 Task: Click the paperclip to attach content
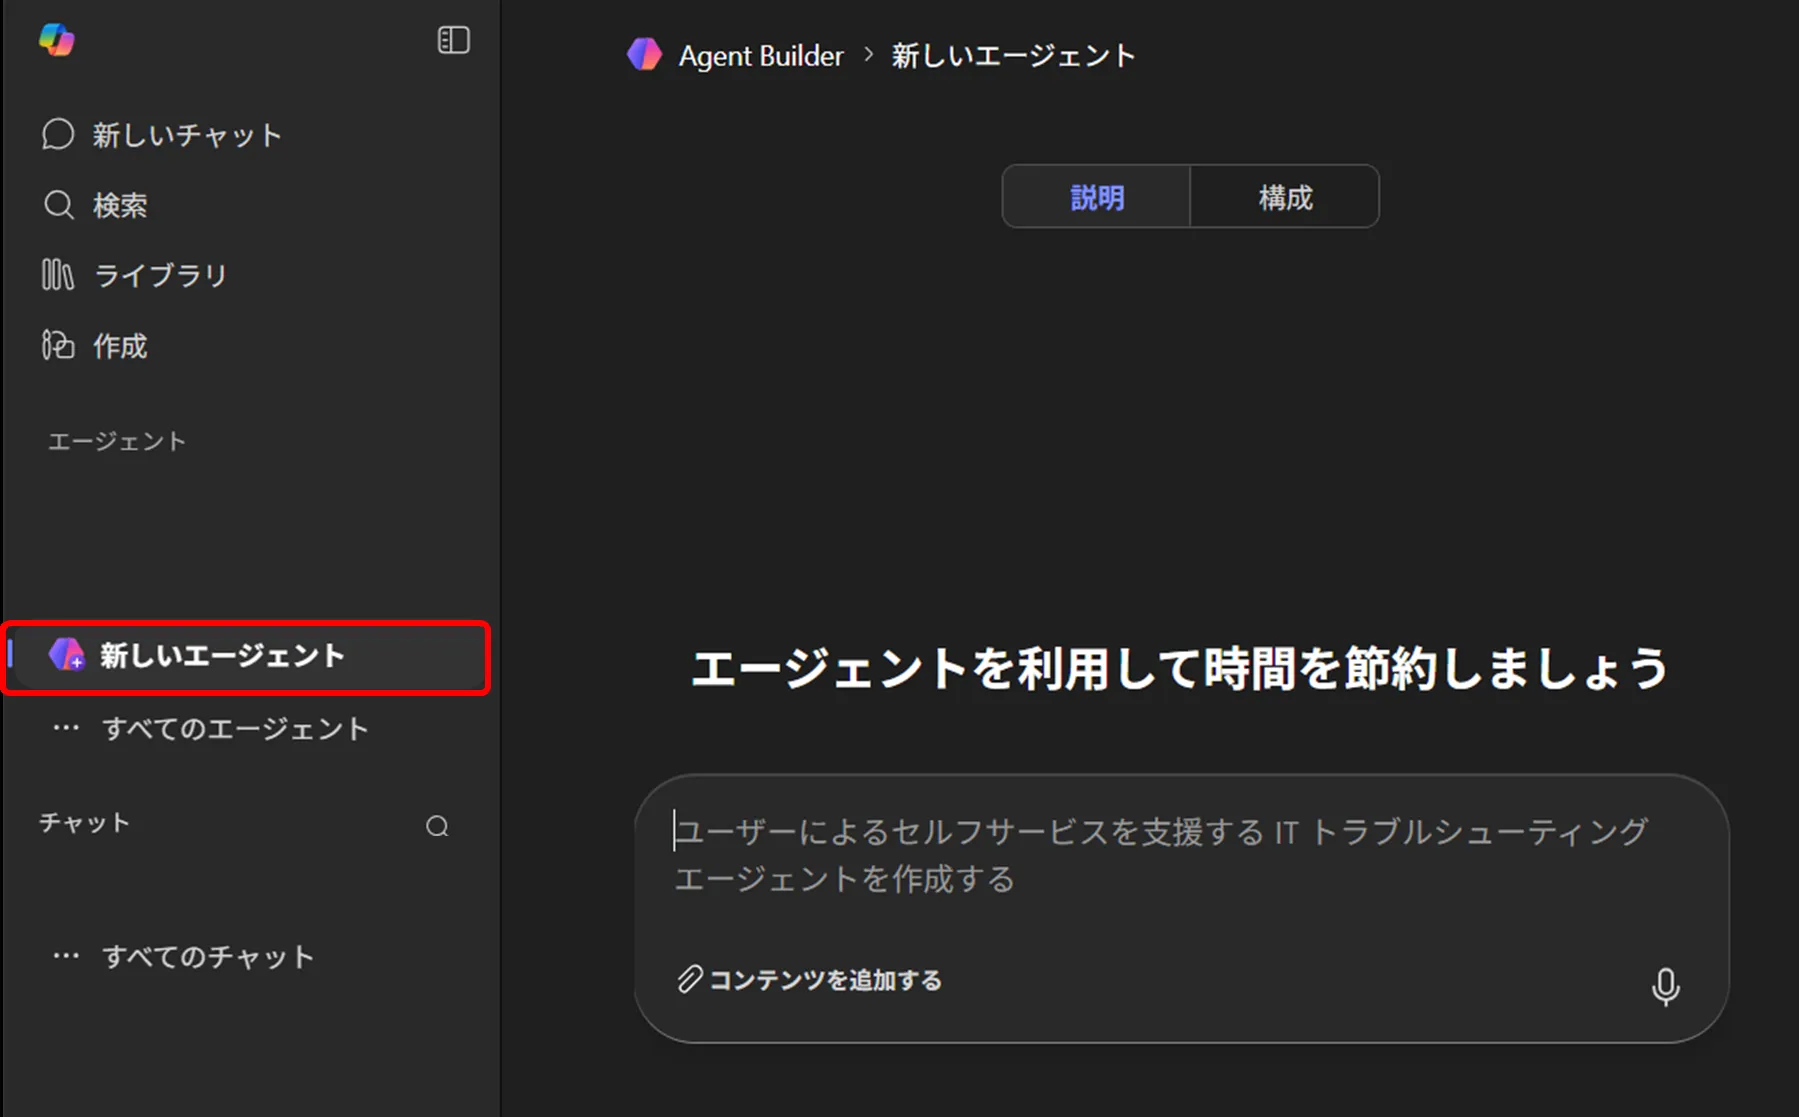tap(689, 980)
